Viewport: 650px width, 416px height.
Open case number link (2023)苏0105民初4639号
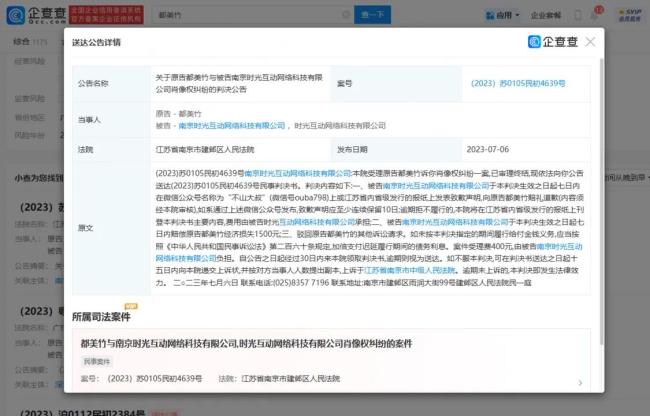pos(518,83)
